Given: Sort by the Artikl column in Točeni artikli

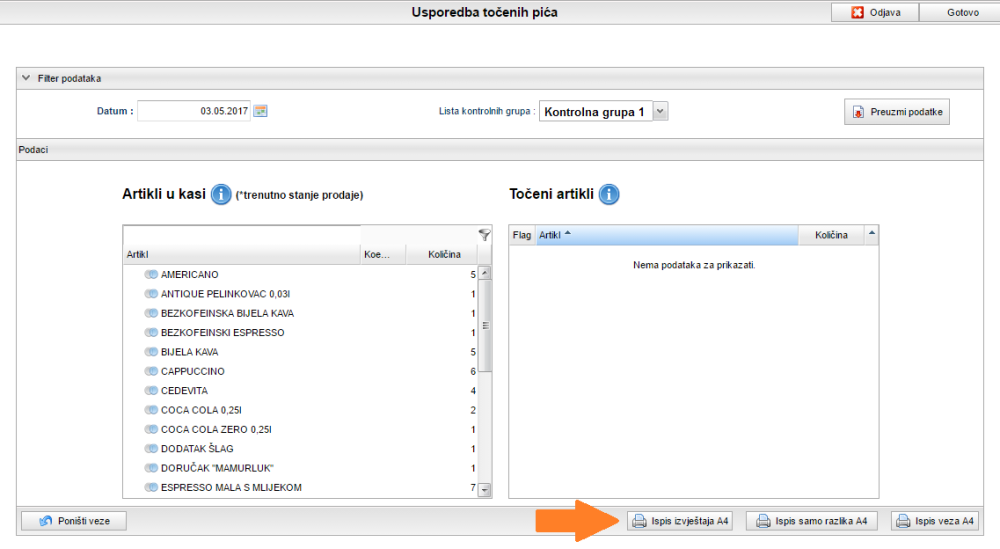Looking at the screenshot, I should point(667,235).
